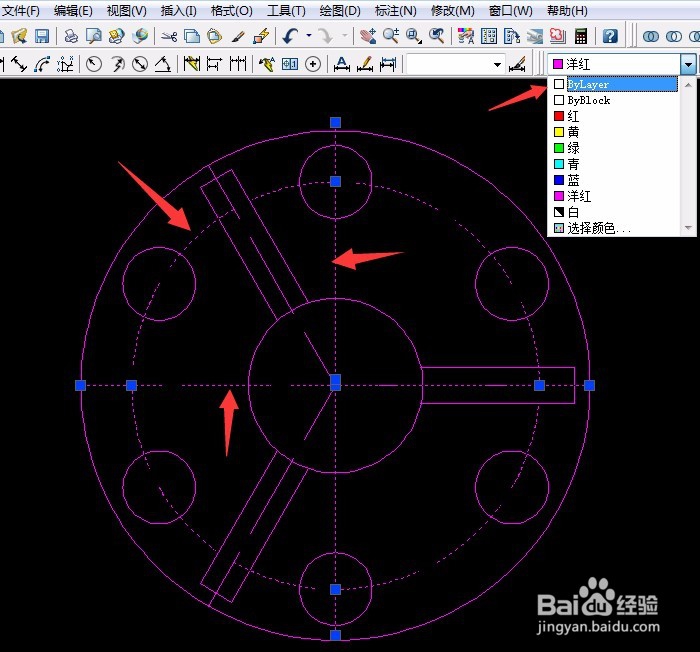700x652 pixels.
Task: Select the Angular dimension tool
Action: (163, 65)
